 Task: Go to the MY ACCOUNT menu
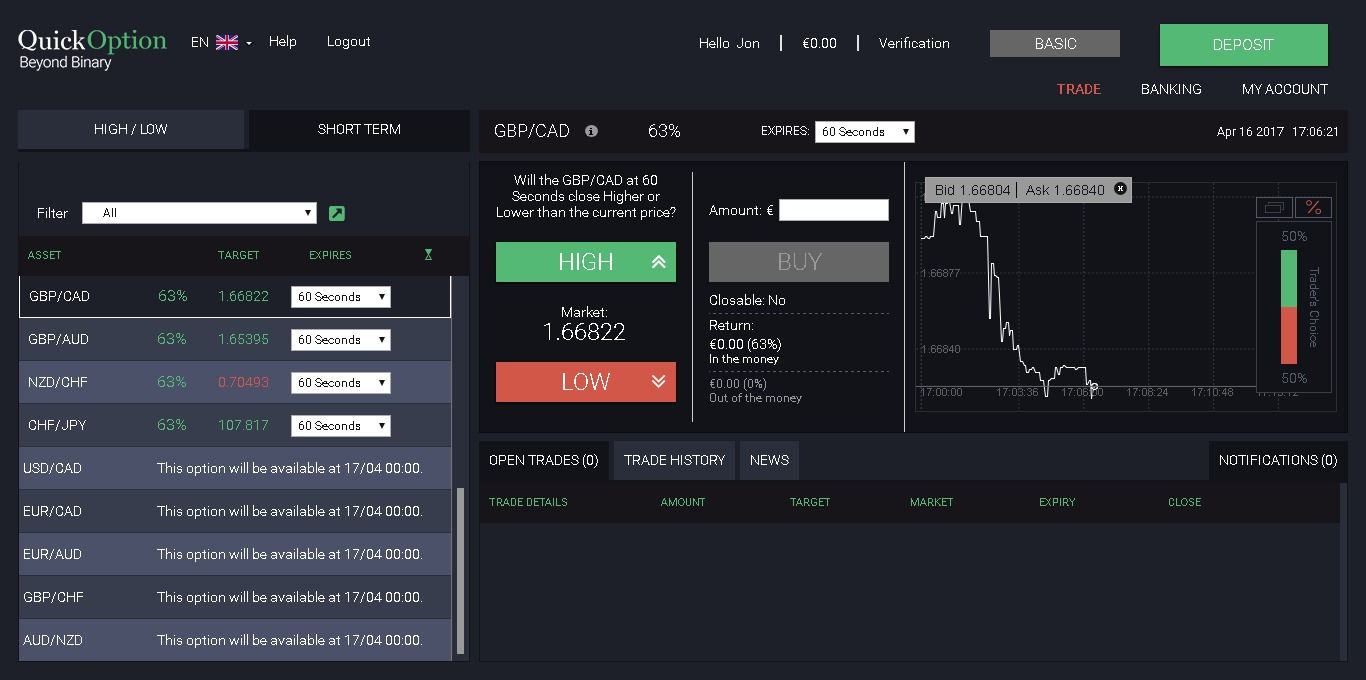[1285, 89]
